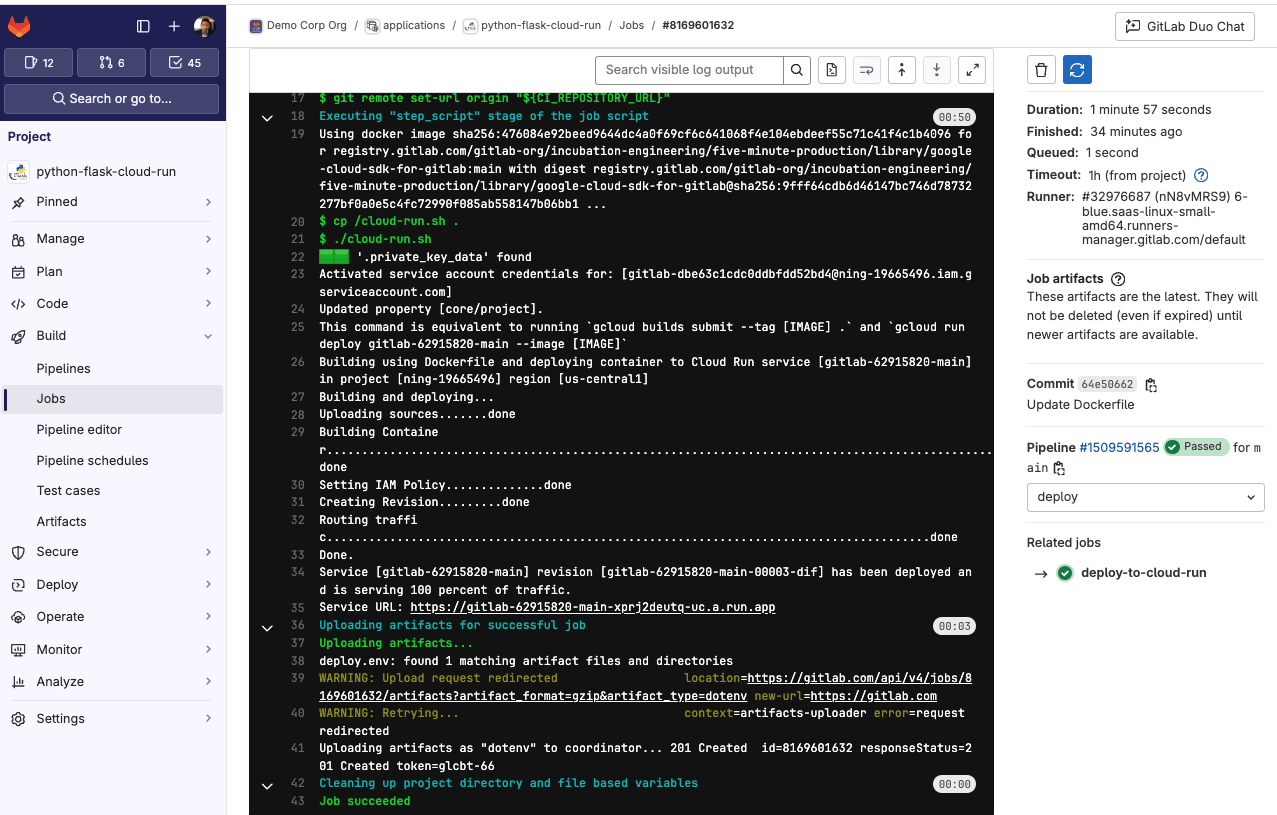Viewport: 1277px width, 815px height.
Task: Open the new-url https://gitlab.com link
Action: (x=872, y=696)
